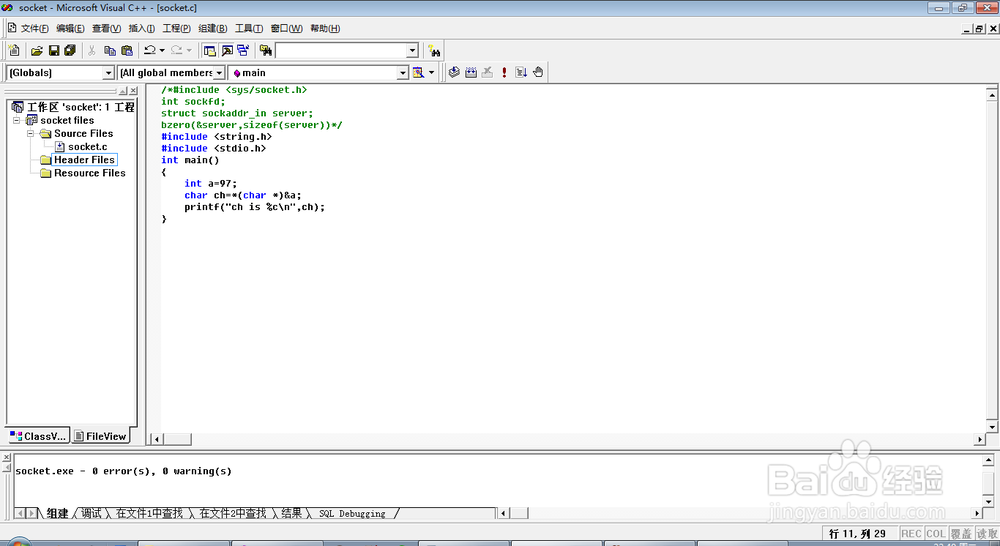Open the WizardBar actions dropdown arrow

pyautogui.click(x=431, y=72)
